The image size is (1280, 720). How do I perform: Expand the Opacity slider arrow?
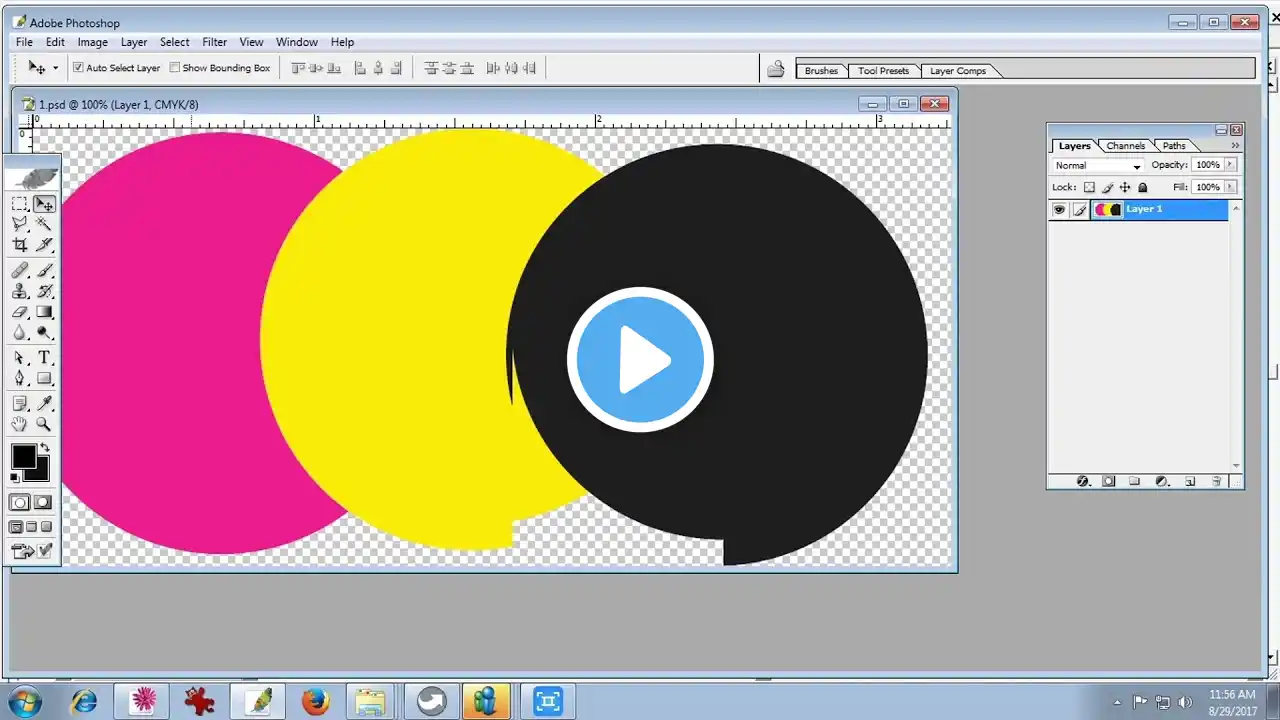(1230, 165)
